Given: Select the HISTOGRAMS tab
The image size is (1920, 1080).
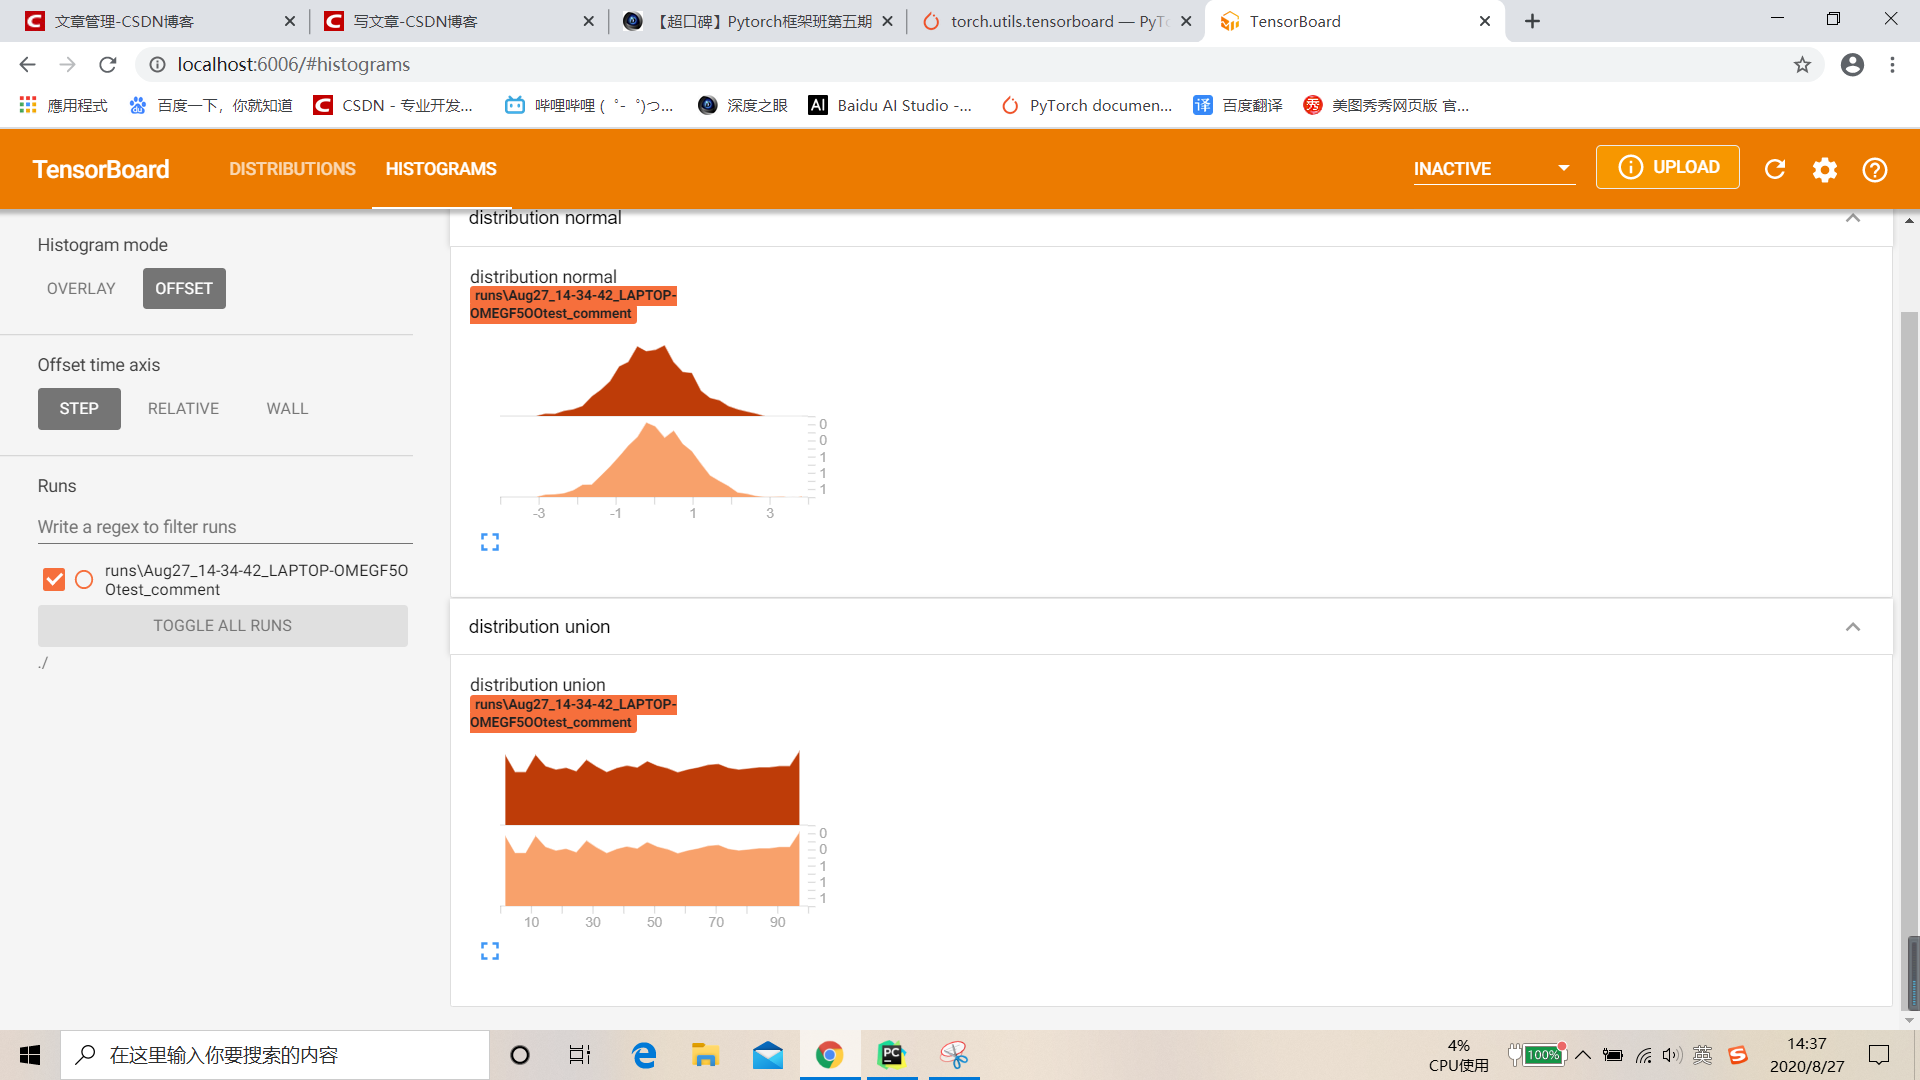Looking at the screenshot, I should 440,167.
